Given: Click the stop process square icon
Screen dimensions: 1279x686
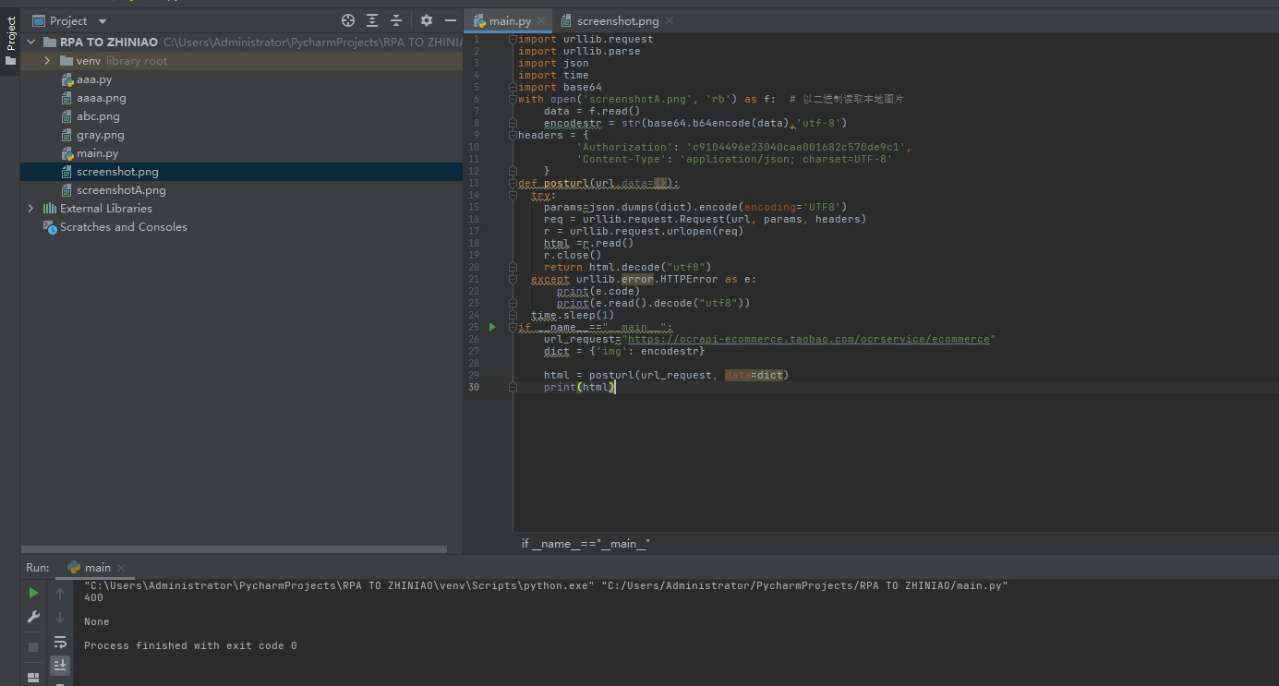Looking at the screenshot, I should tap(33, 646).
